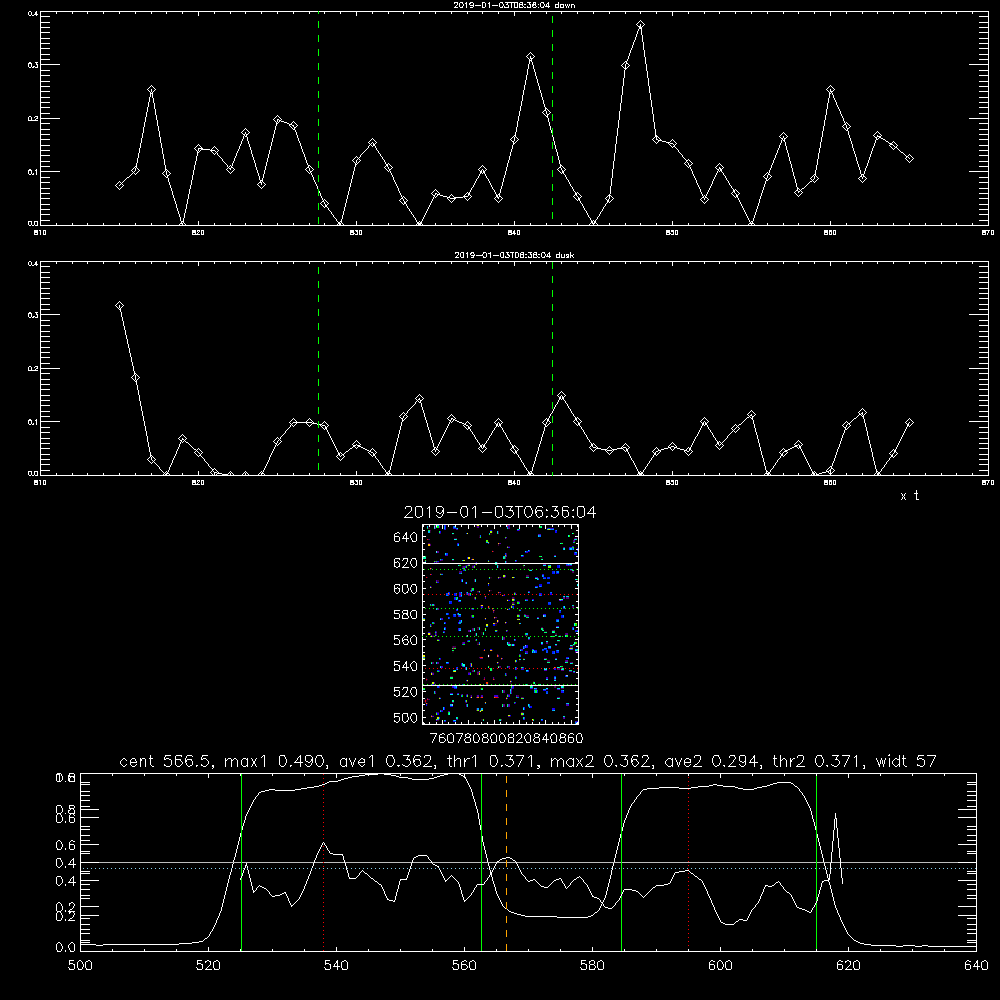This screenshot has width=1000, height=1000.
Task: Select the timestamp title above the scatter image
Action: (500, 512)
